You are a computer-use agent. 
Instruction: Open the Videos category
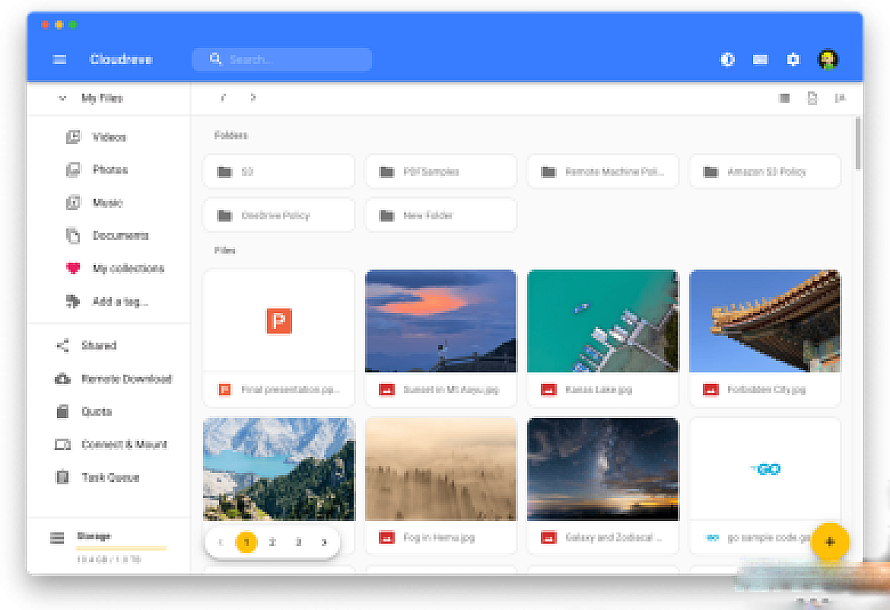pyautogui.click(x=109, y=137)
